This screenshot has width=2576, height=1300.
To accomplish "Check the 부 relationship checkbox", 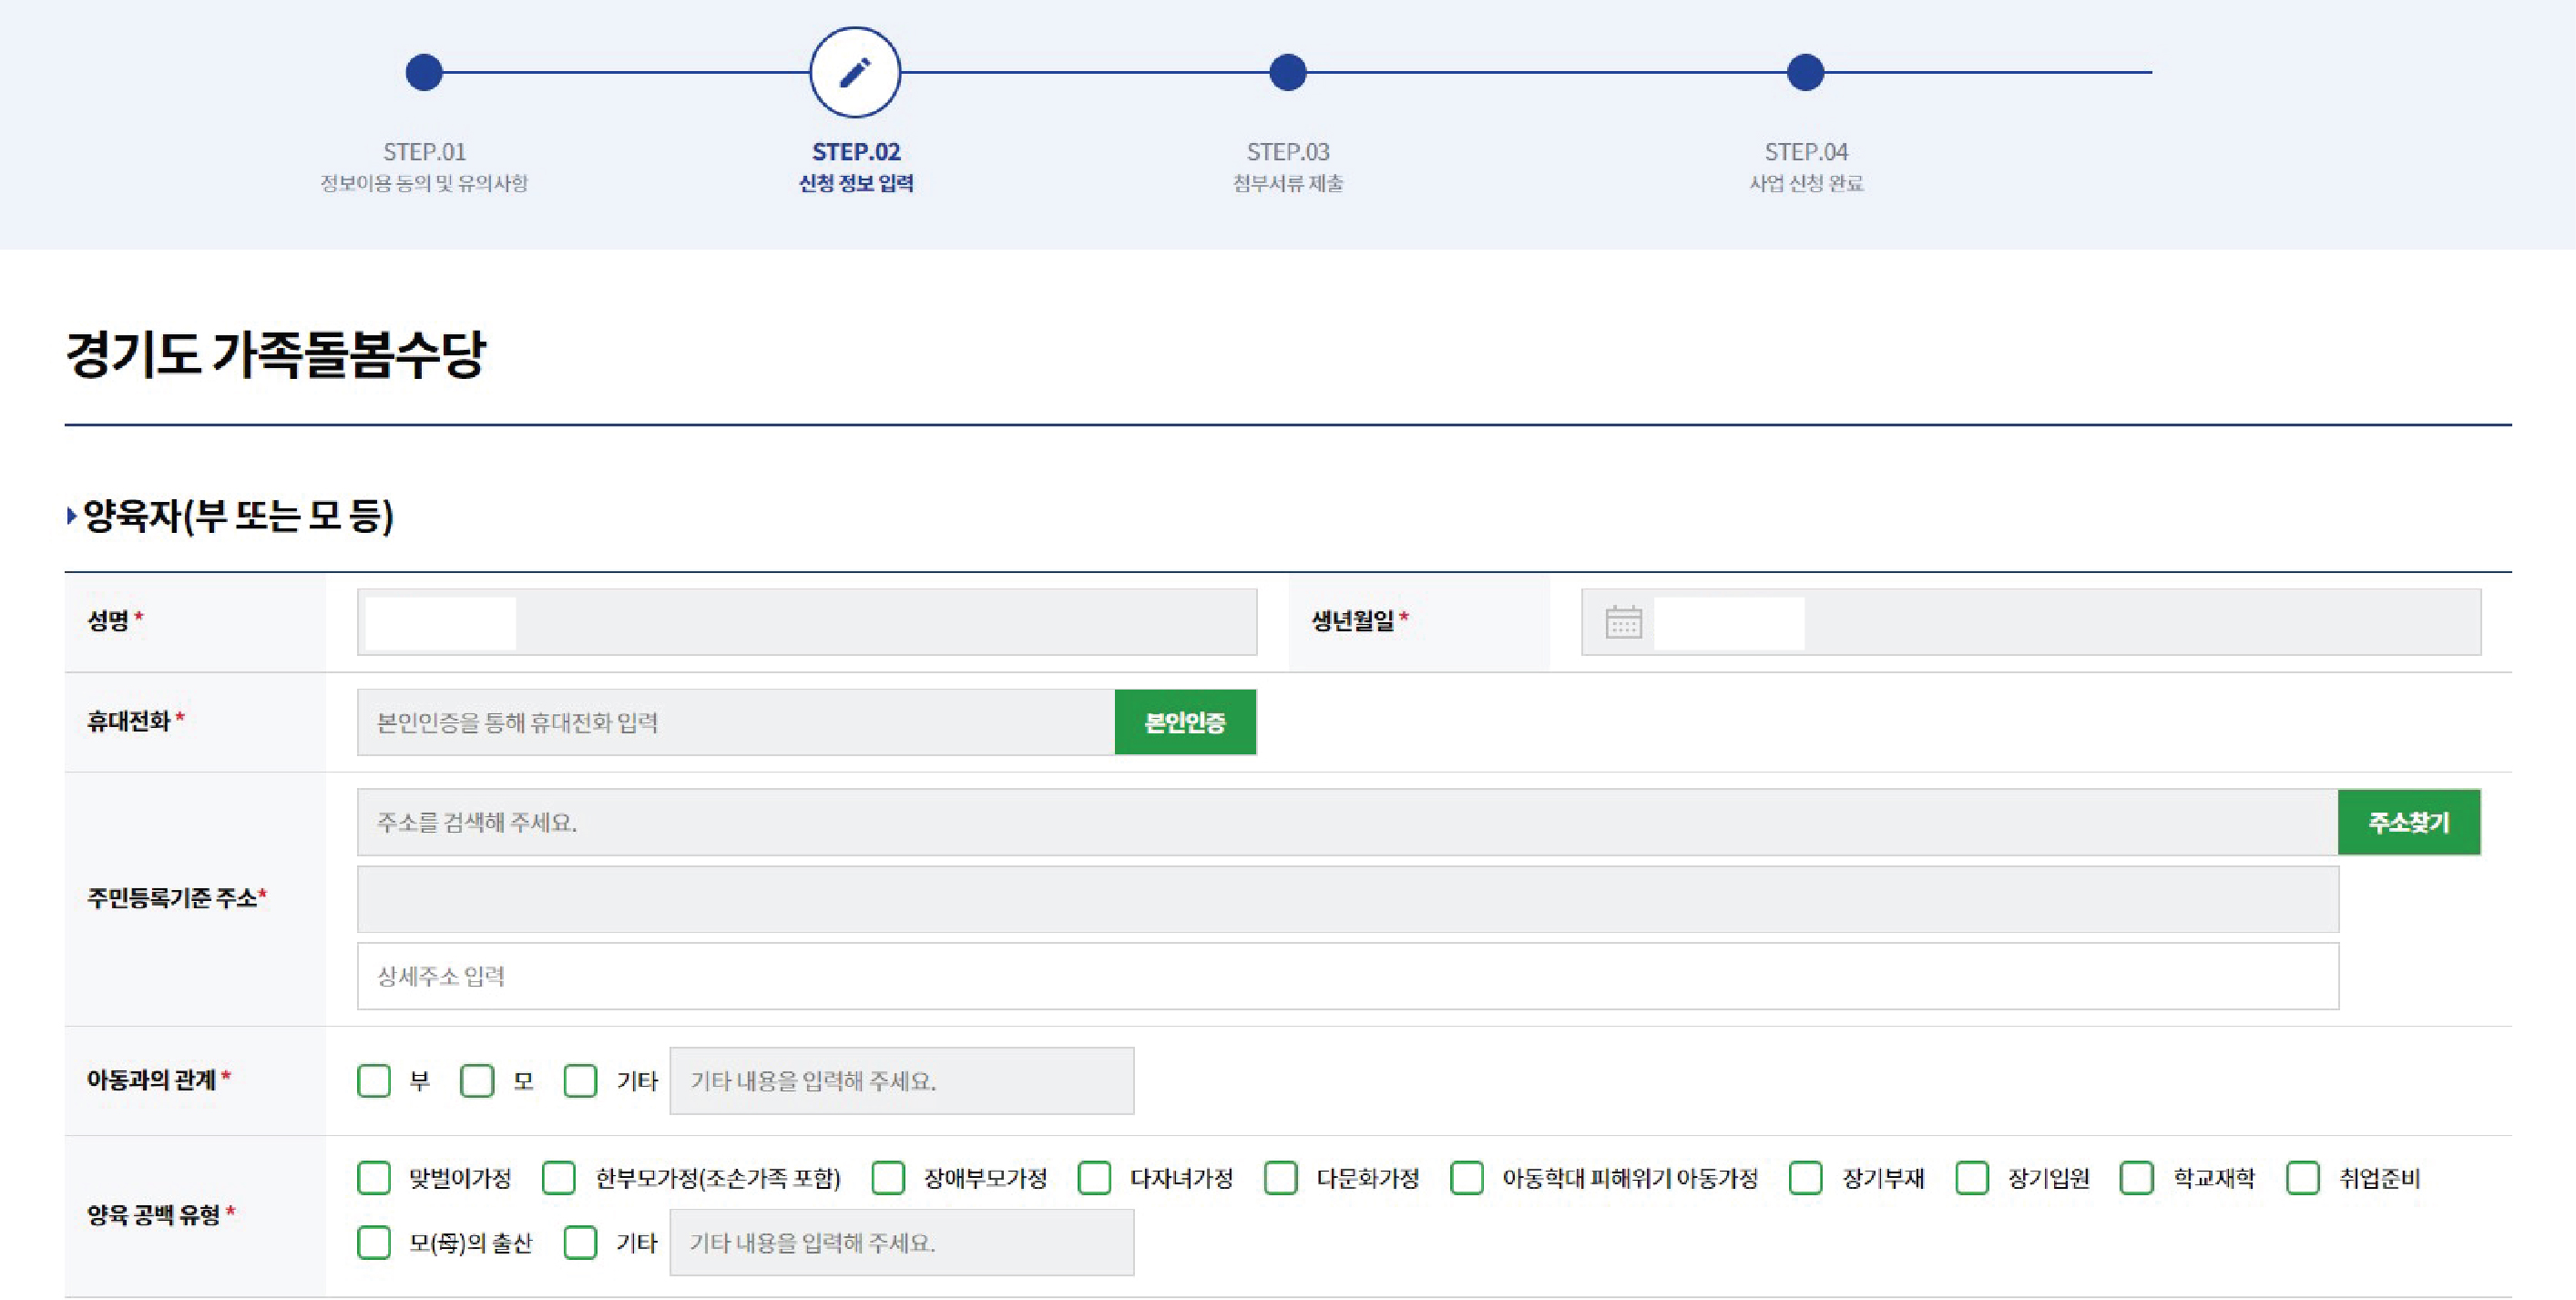I will pos(374,1080).
